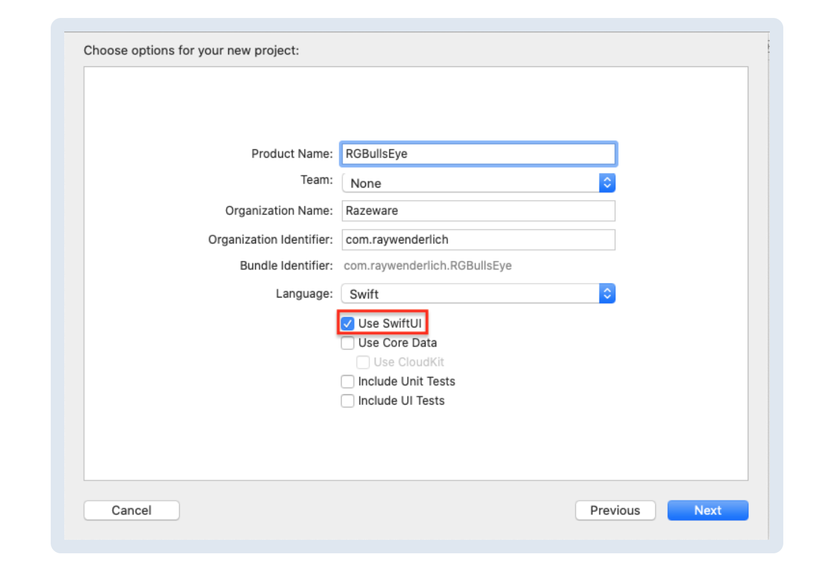825x569 pixels.
Task: Click the greyed-out Use CloudKit checkbox
Action: click(363, 362)
